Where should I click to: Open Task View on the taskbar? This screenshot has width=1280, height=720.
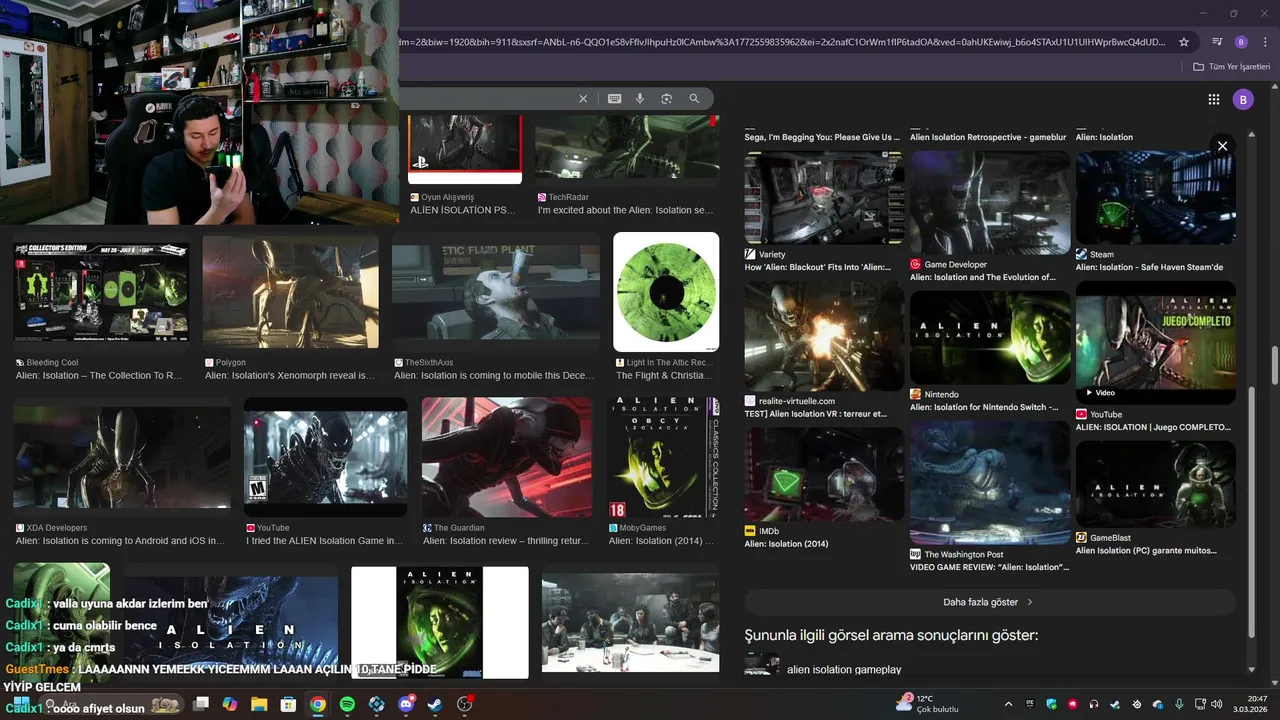201,704
